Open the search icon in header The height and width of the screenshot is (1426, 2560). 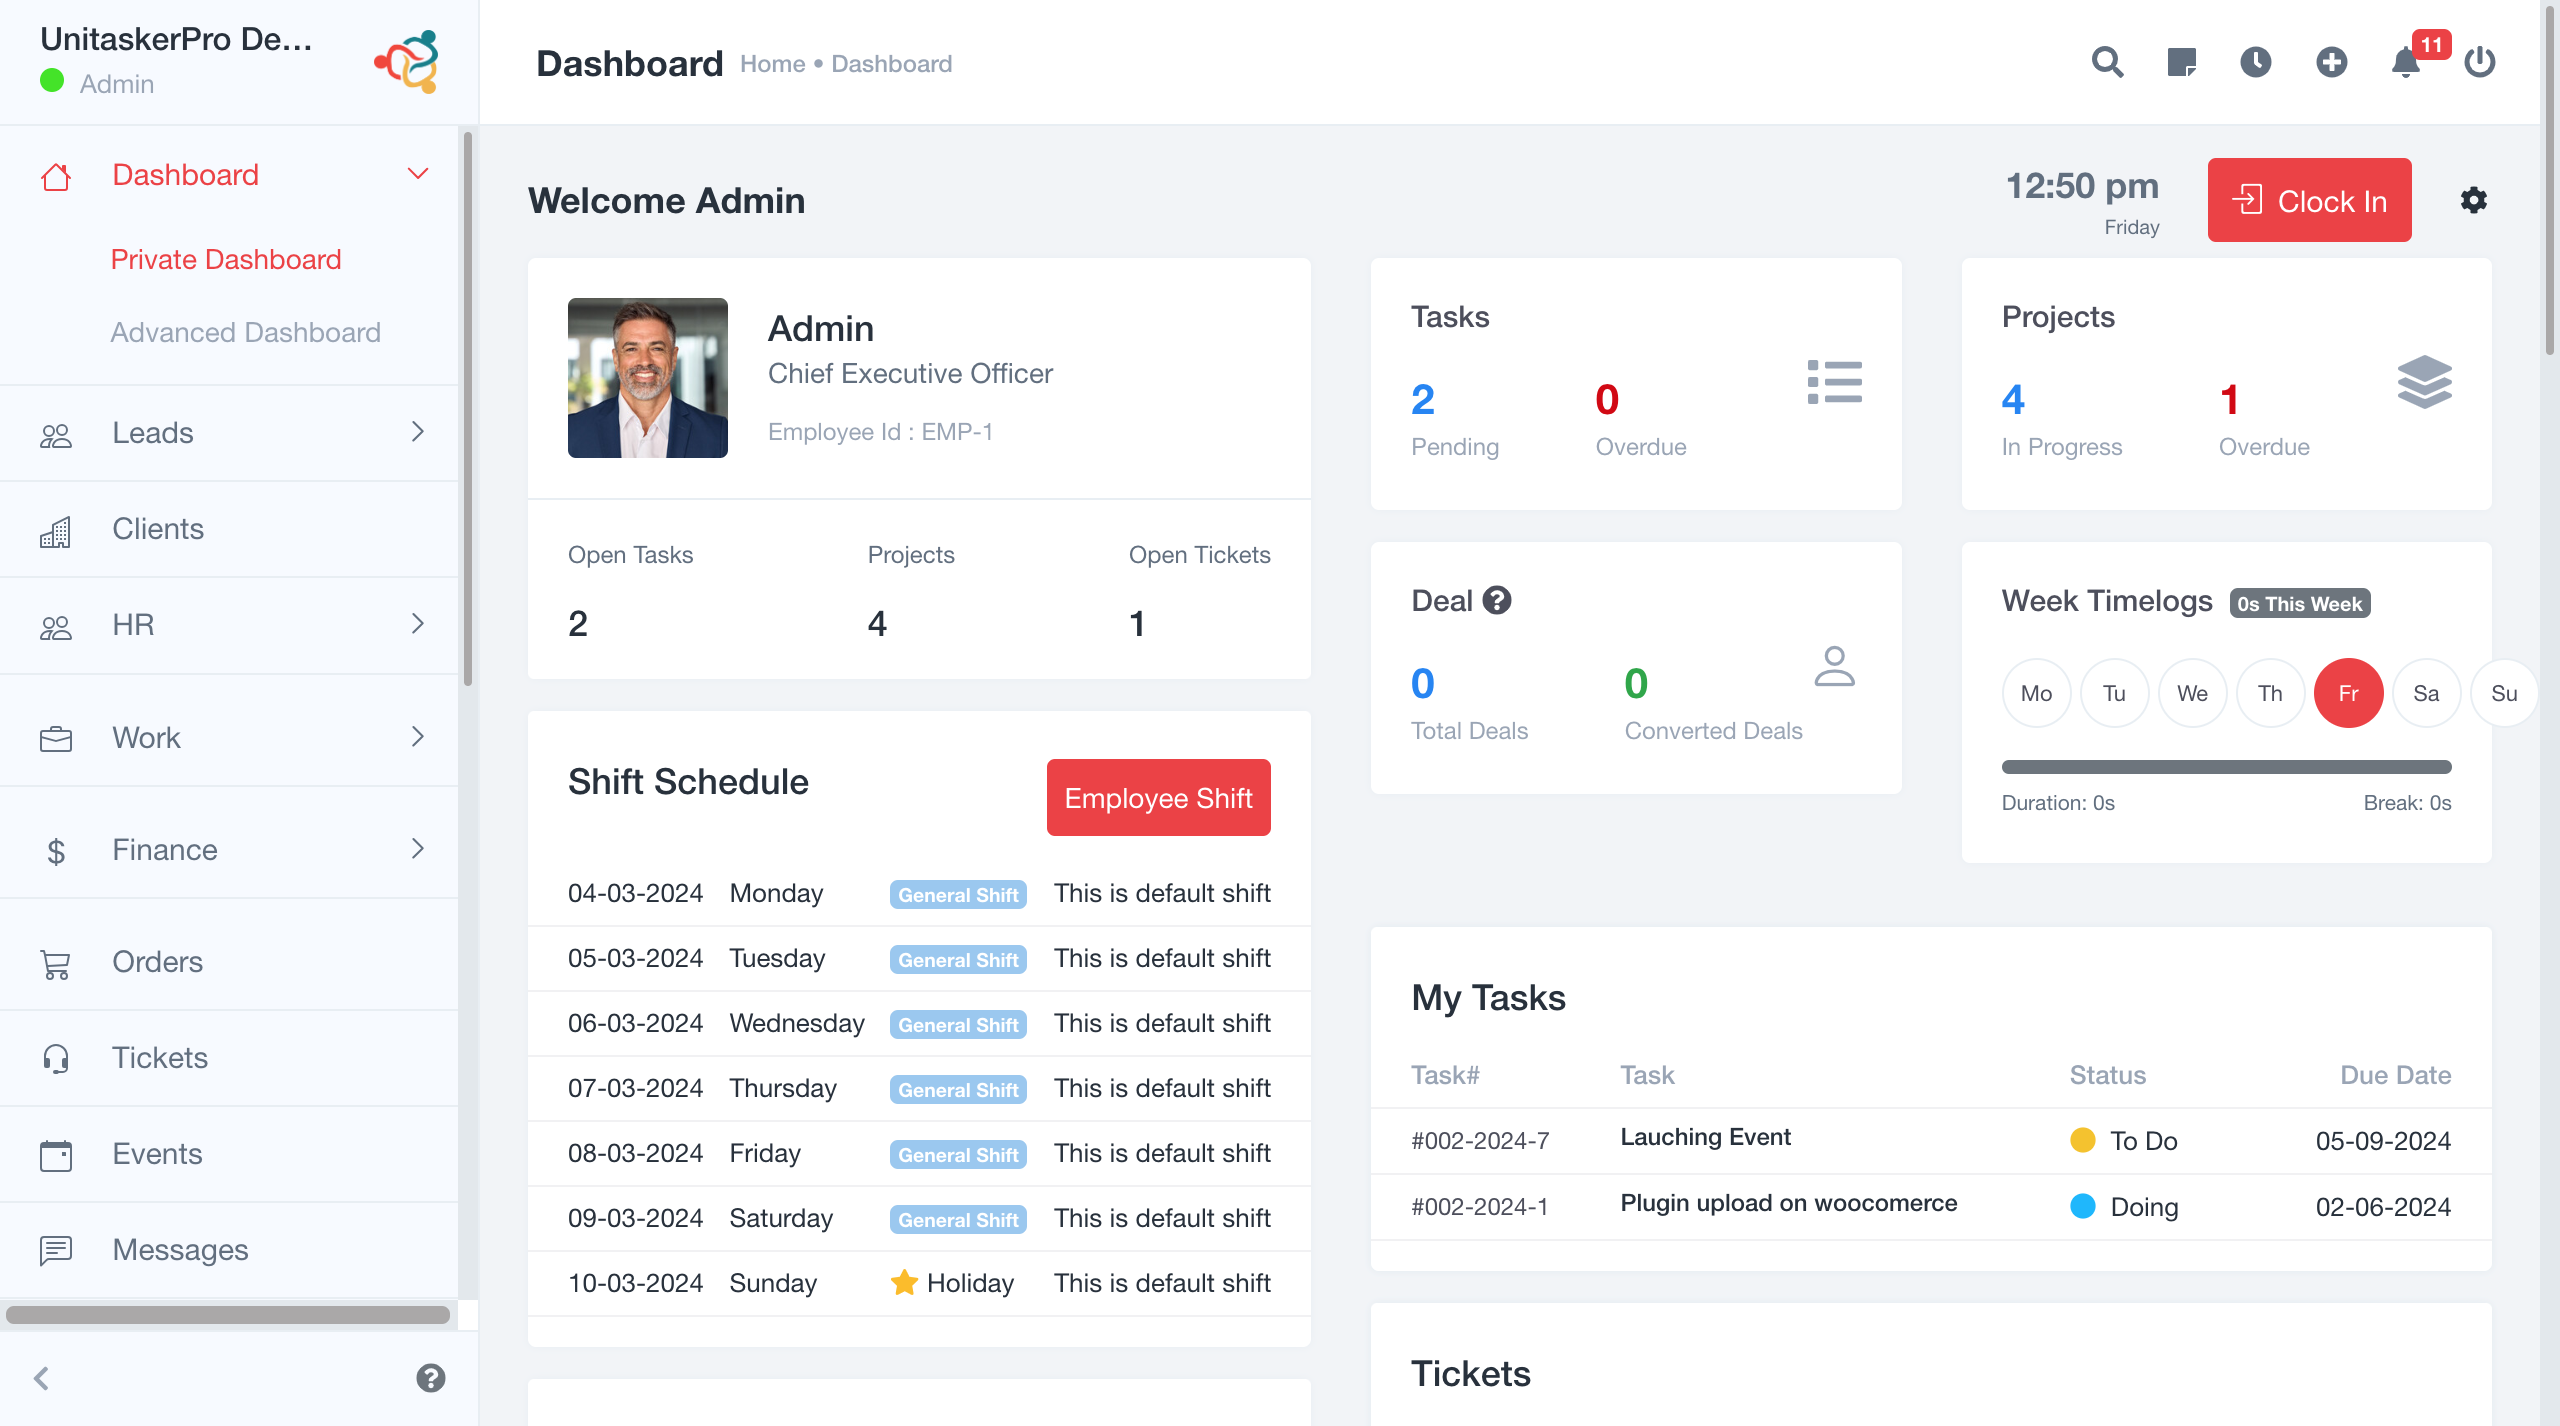tap(2107, 63)
